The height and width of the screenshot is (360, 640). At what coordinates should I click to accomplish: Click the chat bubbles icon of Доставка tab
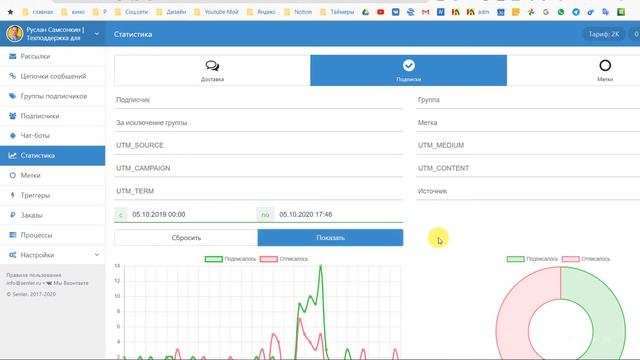212,66
